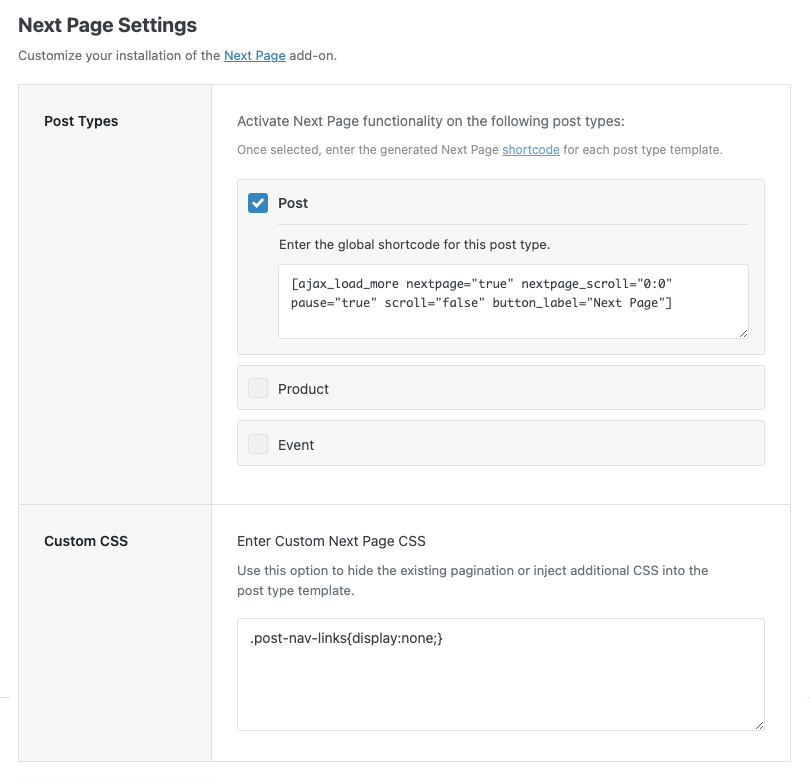Viewport: 810px width, 783px height.
Task: Click the 'Customize your installation' intro text
Action: click(x=177, y=55)
